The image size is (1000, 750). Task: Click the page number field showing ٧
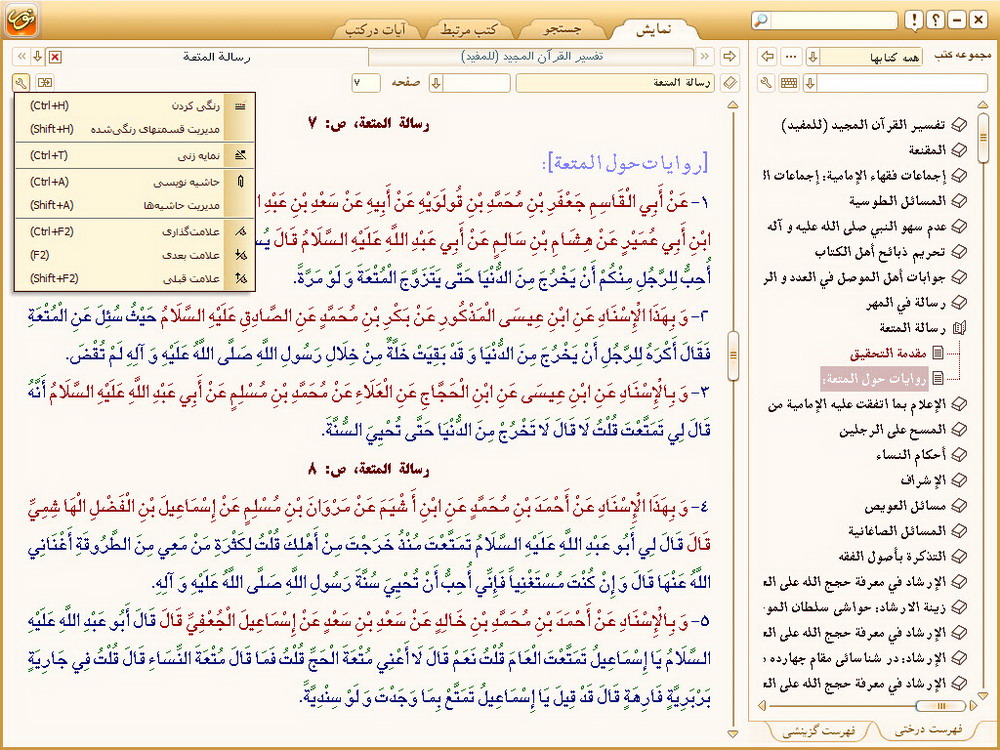[366, 83]
